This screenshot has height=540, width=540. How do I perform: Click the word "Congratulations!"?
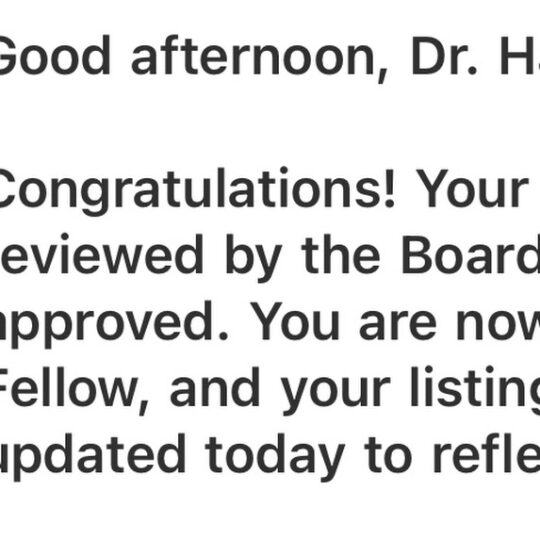click(x=197, y=191)
